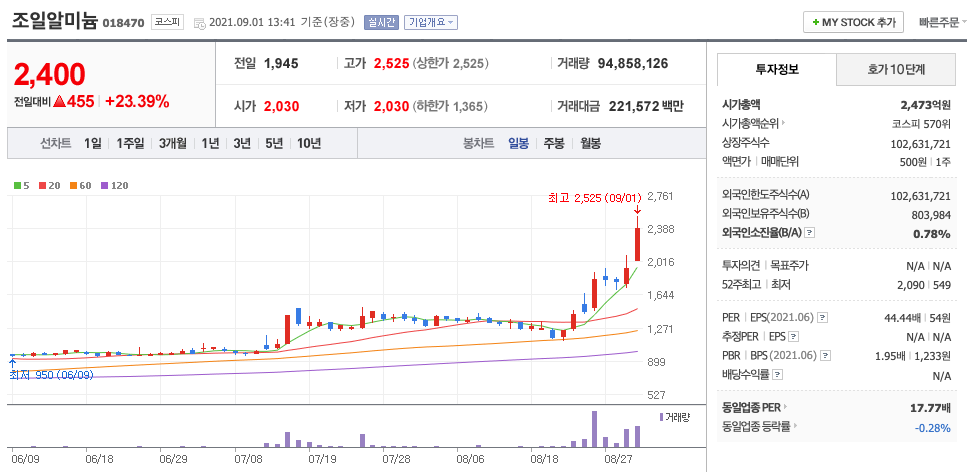
Task: Click the 동일업종 PER value 17.77배
Action: pyautogui.click(x=929, y=409)
